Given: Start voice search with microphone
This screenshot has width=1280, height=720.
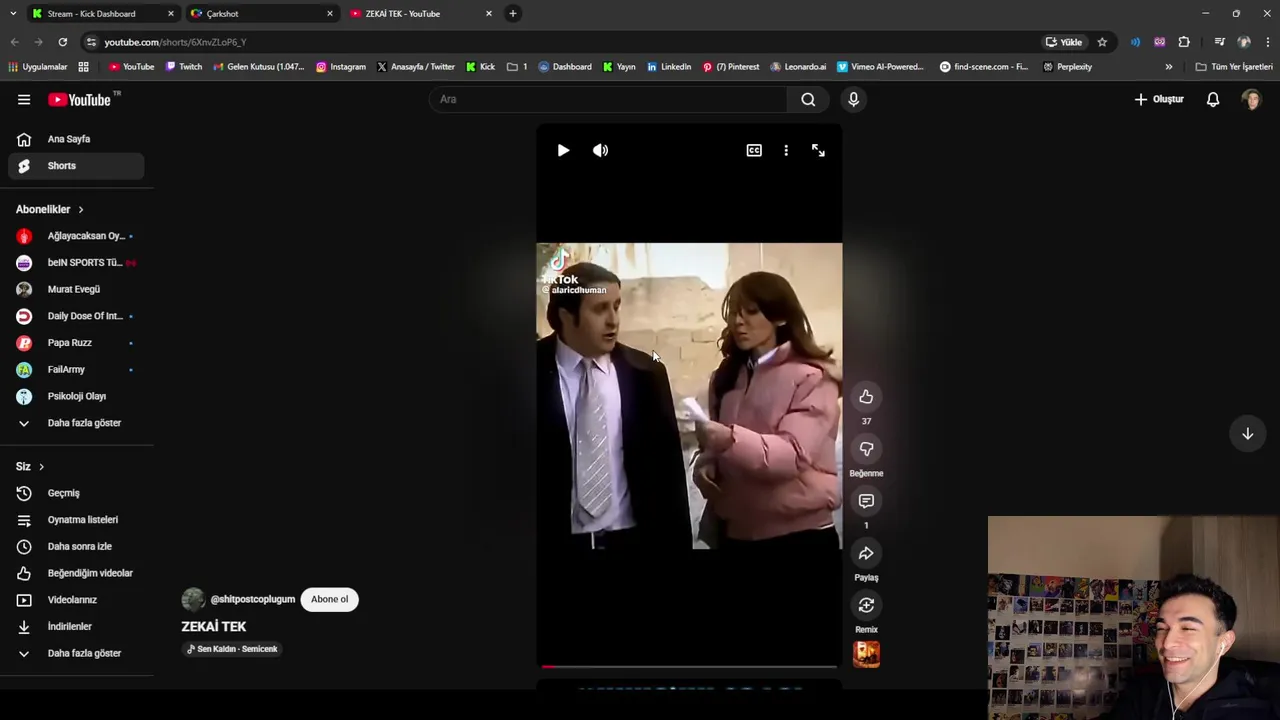Looking at the screenshot, I should pos(853,99).
